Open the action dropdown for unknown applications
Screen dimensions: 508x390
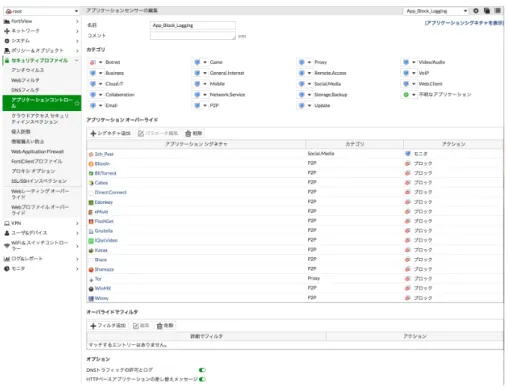point(414,95)
